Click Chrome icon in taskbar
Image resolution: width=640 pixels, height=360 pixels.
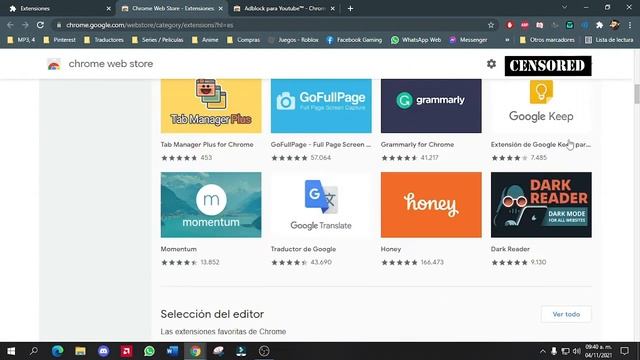196,351
